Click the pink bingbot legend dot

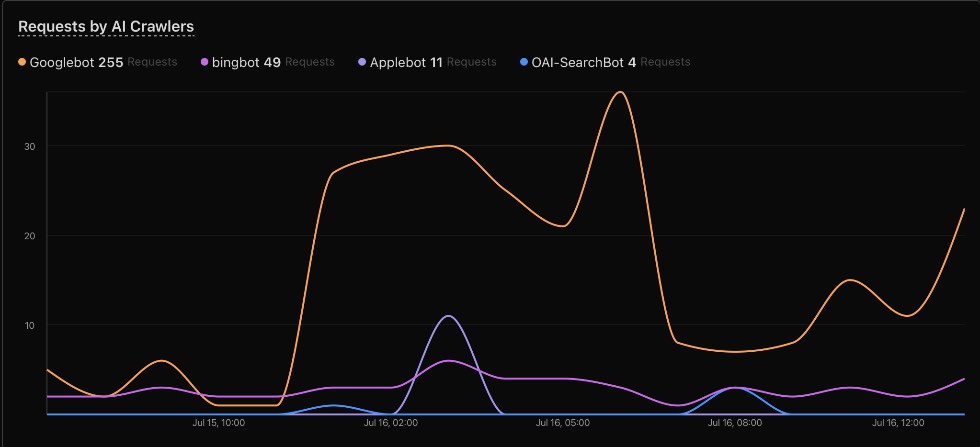click(x=205, y=62)
